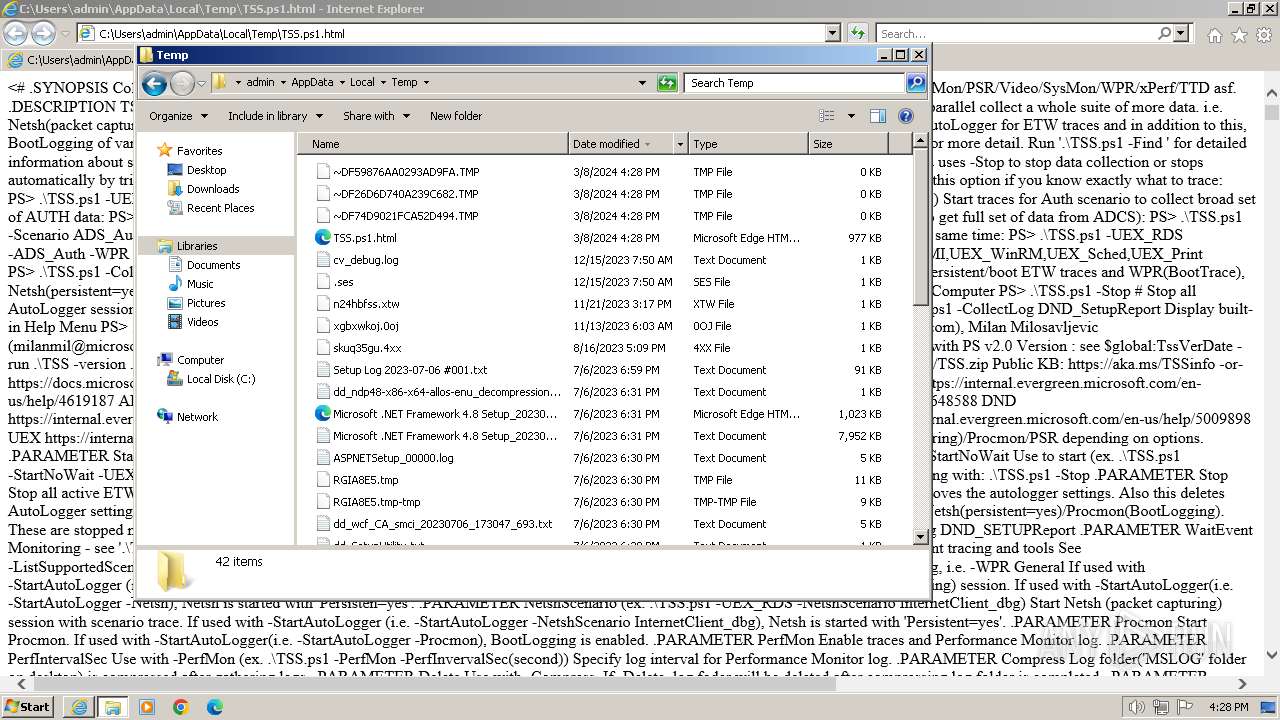Sort by Type column header
Viewport: 1280px width, 720px height.
pos(748,144)
